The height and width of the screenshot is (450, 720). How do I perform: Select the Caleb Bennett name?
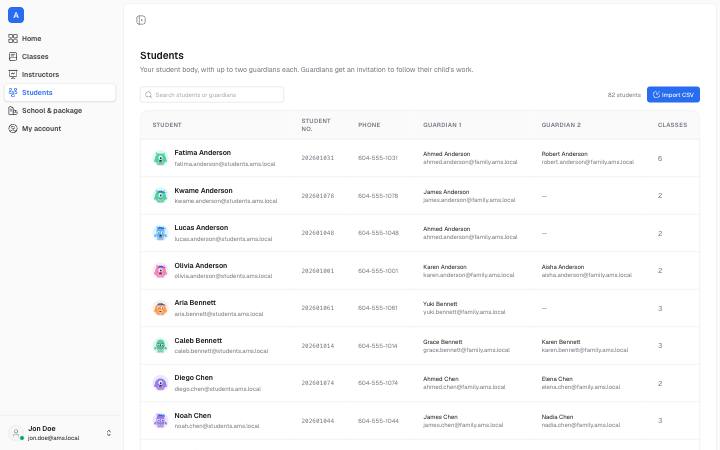198,341
